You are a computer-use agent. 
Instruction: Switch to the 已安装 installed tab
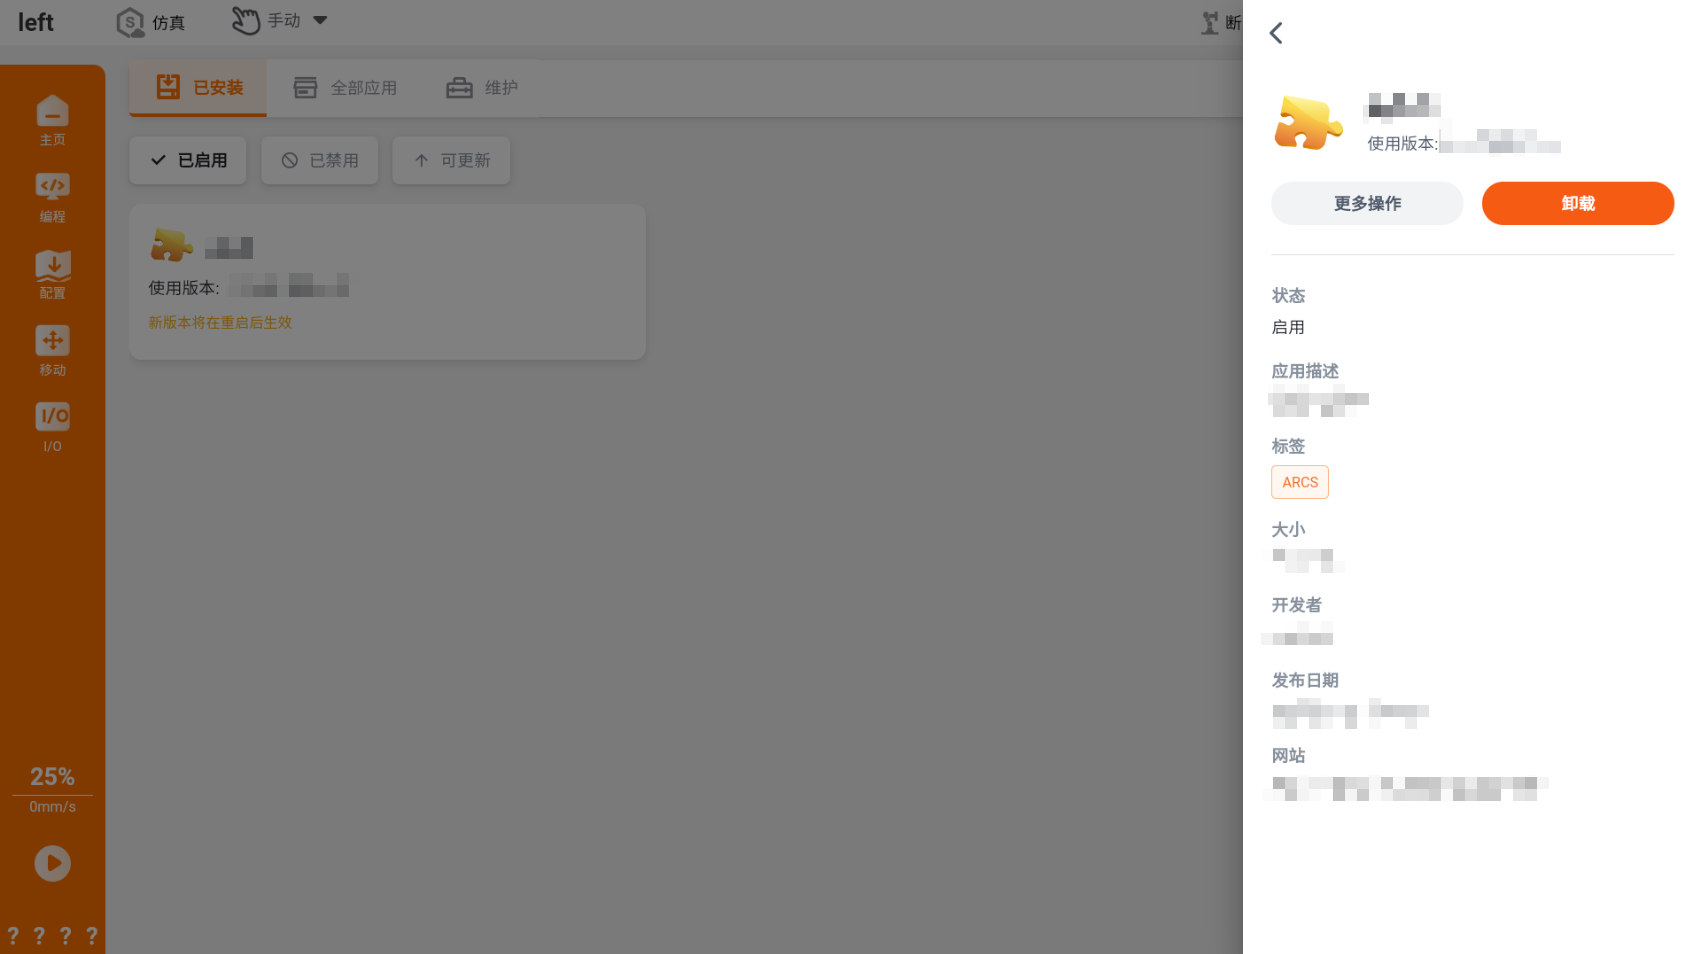[x=199, y=88]
